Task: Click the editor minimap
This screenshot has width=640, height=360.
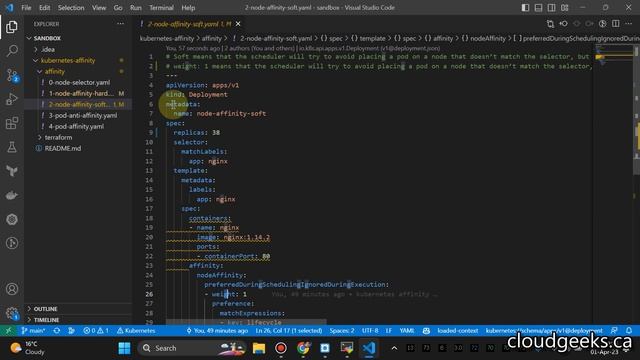Action: click(x=613, y=184)
